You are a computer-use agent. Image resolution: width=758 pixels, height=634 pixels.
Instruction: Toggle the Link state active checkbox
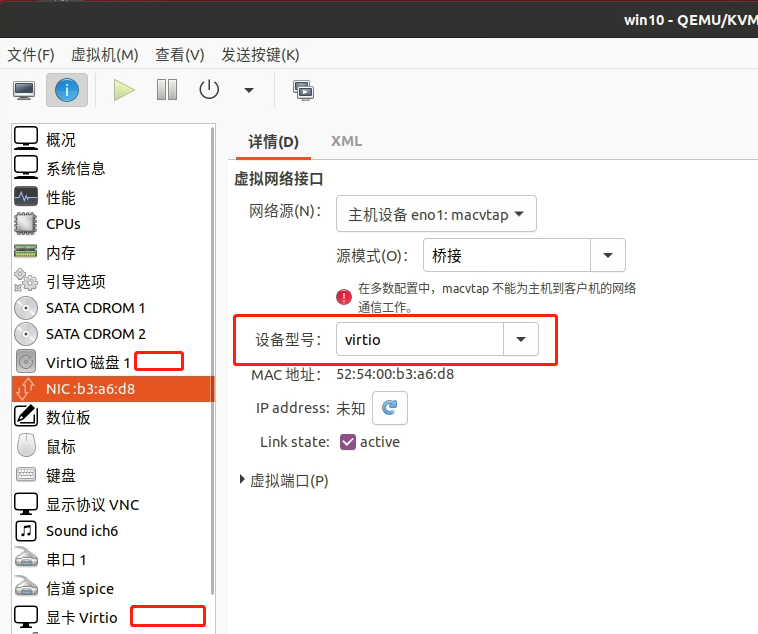pos(348,442)
